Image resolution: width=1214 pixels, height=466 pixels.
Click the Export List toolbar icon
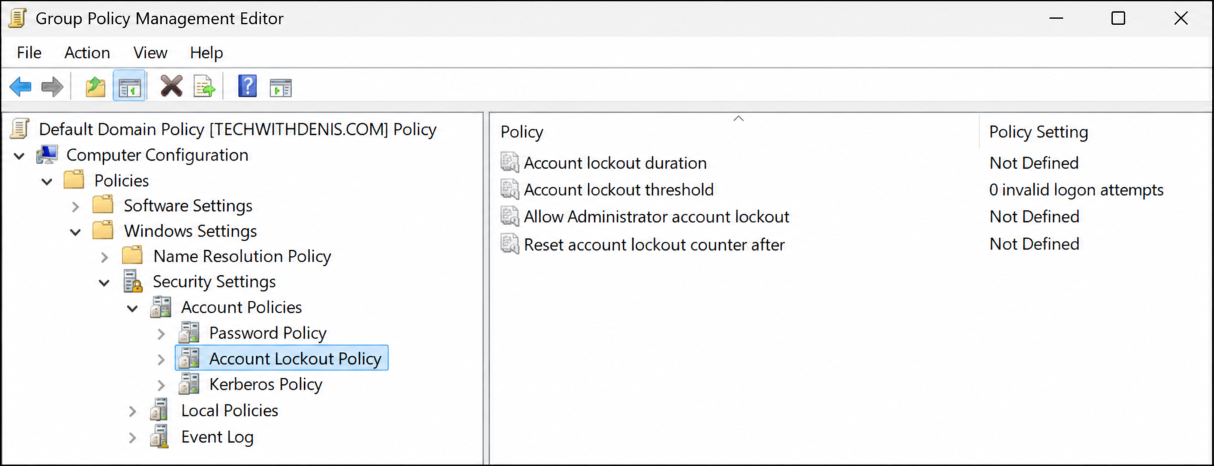(204, 87)
